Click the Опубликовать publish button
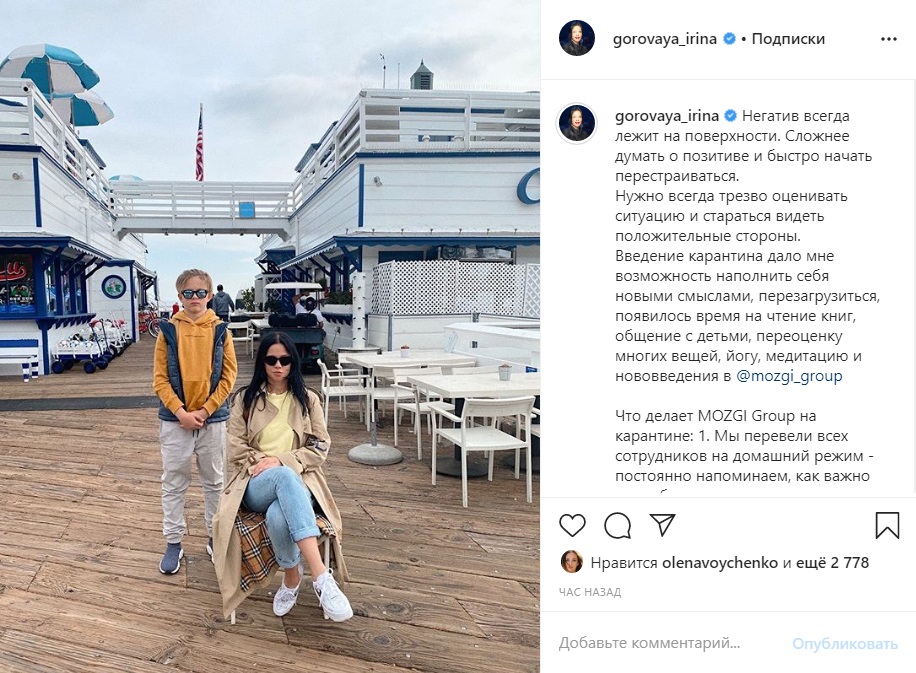 (845, 644)
